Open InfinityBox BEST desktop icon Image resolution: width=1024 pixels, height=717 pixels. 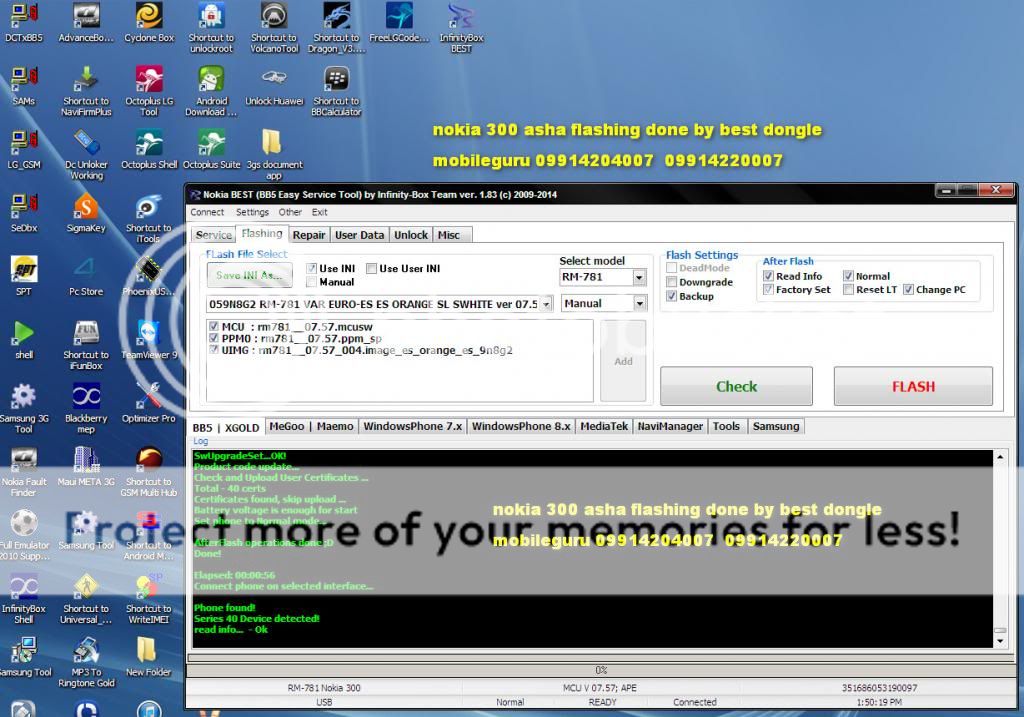pyautogui.click(x=461, y=27)
